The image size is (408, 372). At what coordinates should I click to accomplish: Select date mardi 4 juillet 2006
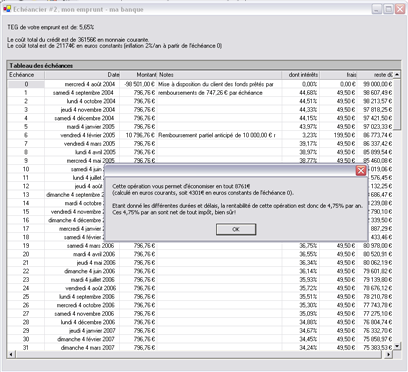[x=93, y=280]
